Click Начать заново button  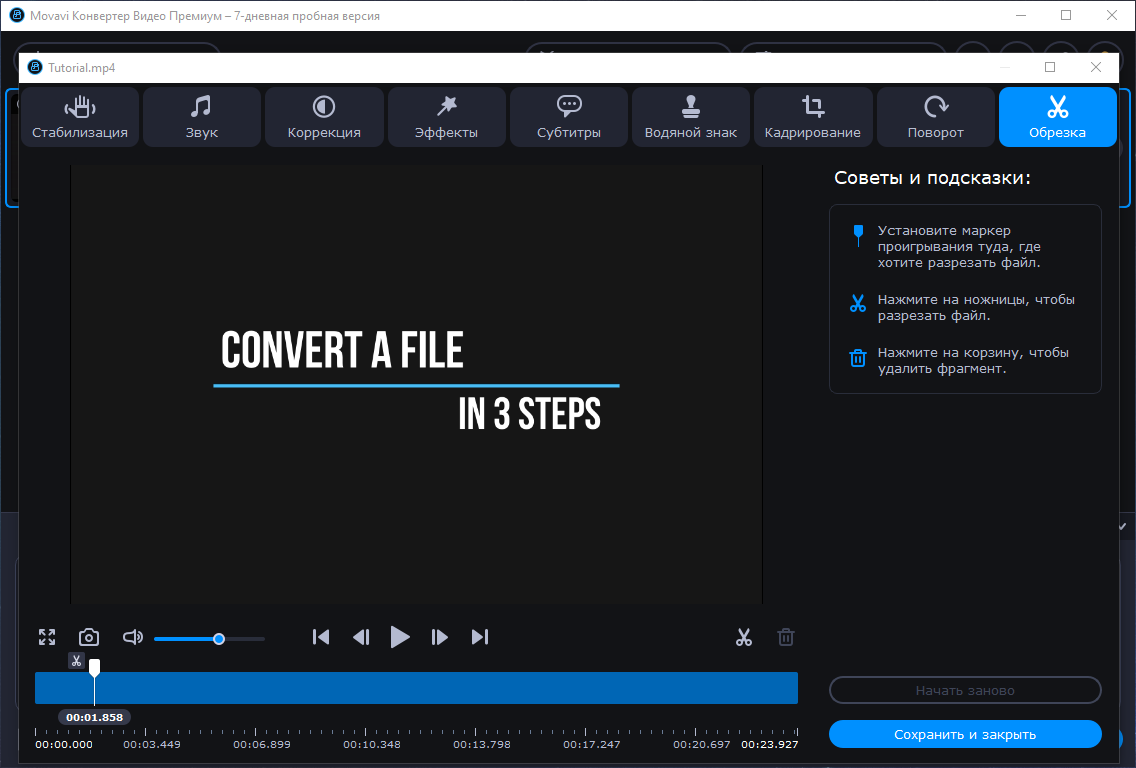[x=965, y=690]
